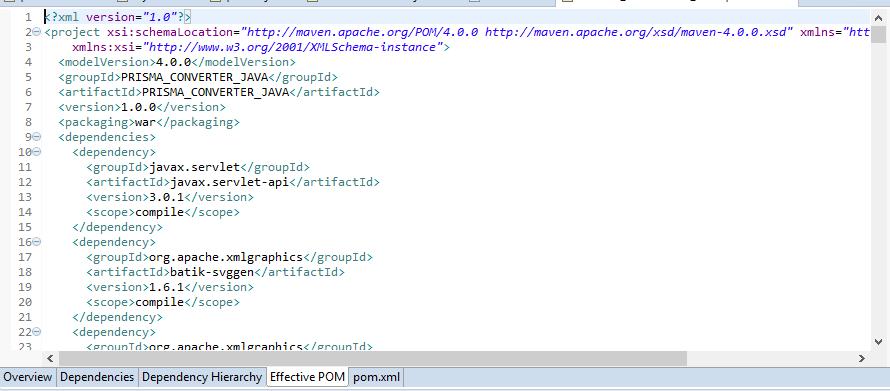Click the compile scope on line 14
This screenshot has width=890, height=391.
[x=159, y=212]
